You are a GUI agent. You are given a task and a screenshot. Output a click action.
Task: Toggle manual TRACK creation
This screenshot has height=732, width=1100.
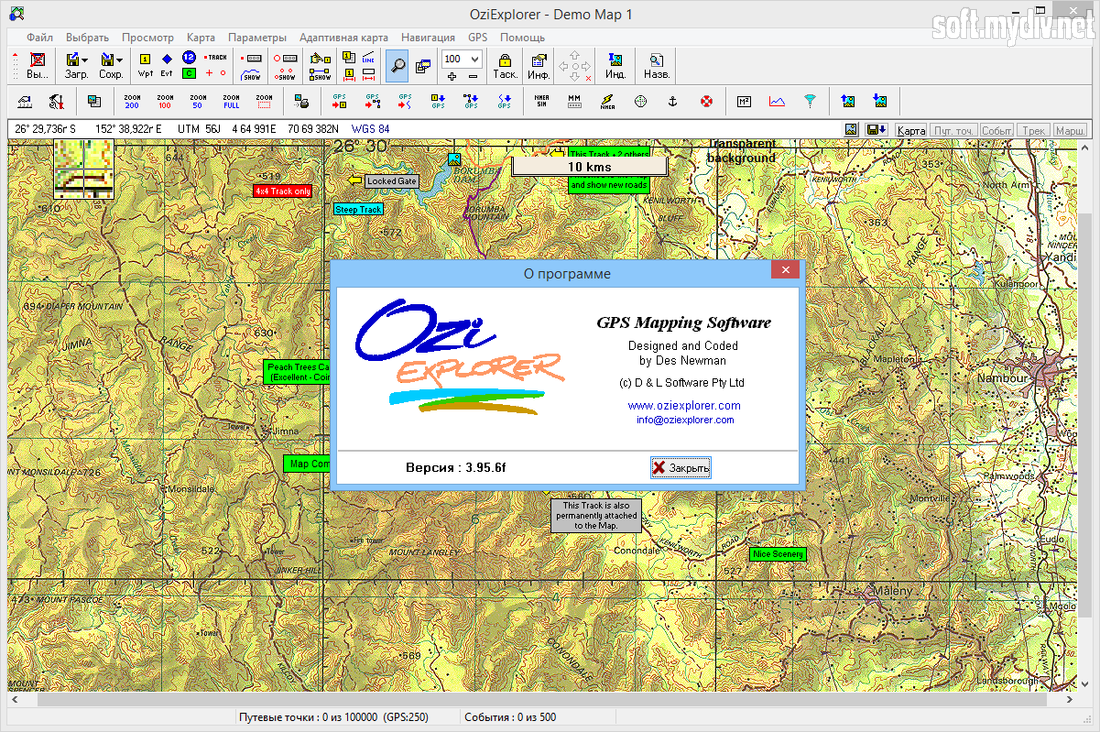click(x=216, y=58)
